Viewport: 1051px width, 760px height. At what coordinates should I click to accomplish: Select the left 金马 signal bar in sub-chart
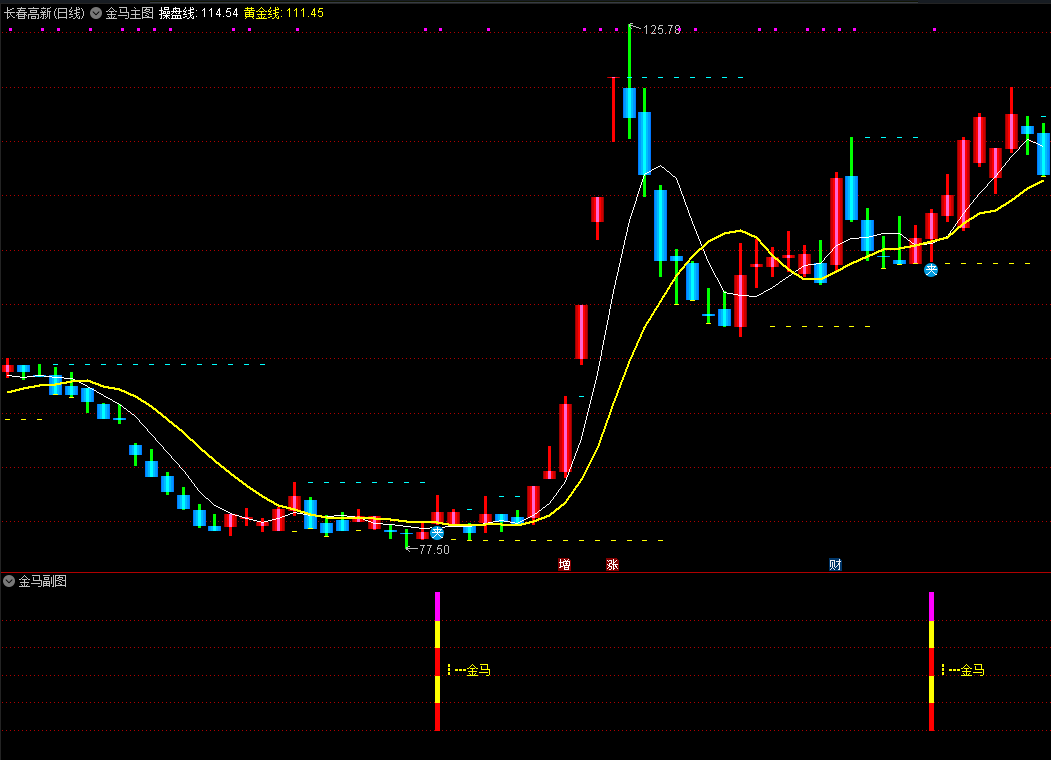click(x=437, y=661)
